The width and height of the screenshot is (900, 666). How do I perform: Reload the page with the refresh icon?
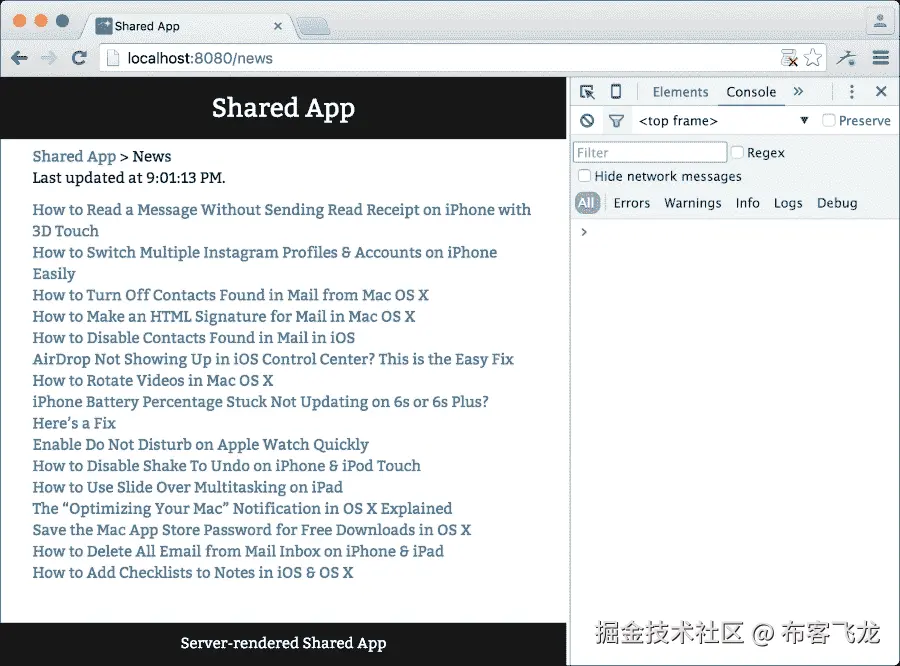(79, 58)
